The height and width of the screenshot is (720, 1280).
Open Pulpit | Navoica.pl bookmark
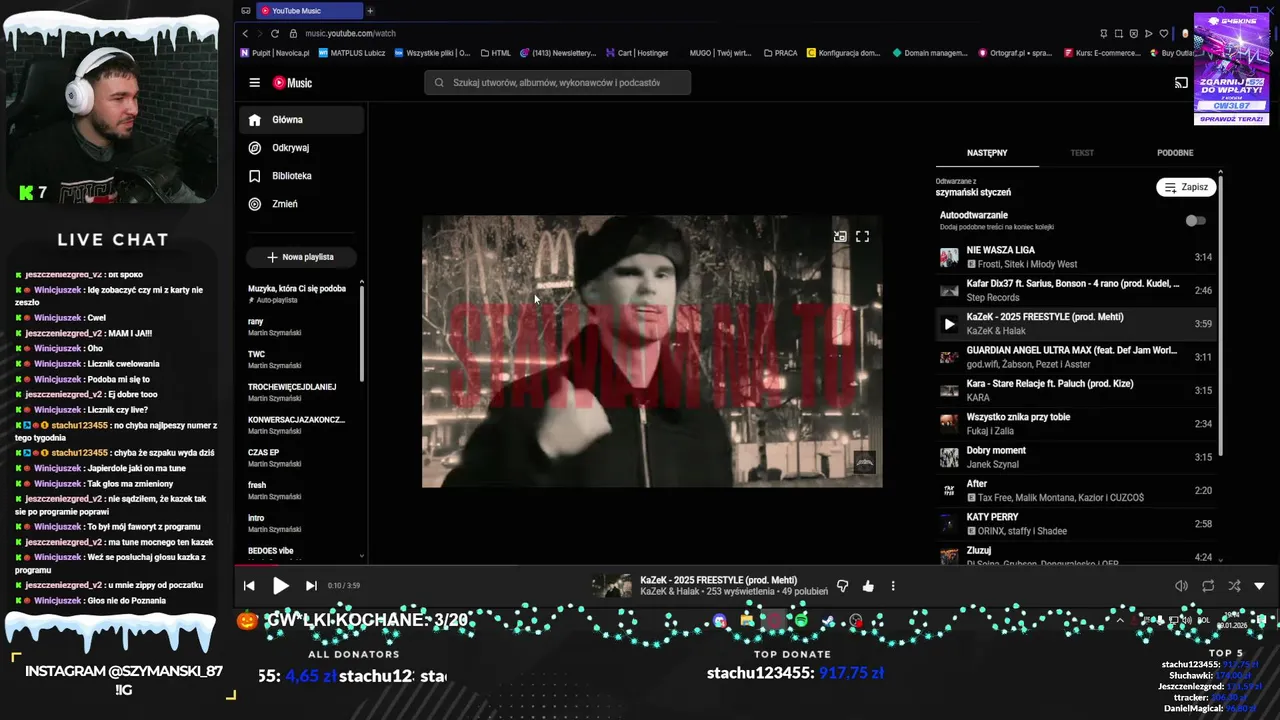point(273,53)
